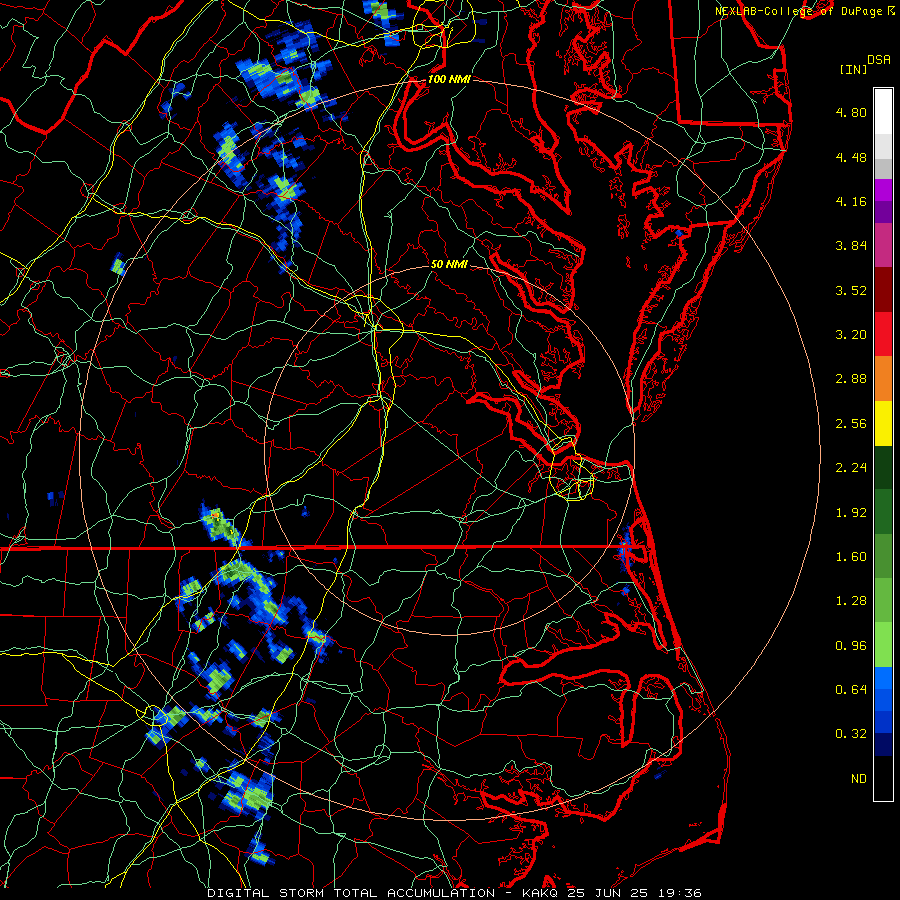The image size is (900, 900).
Task: Select the DSA product label
Action: click(879, 60)
